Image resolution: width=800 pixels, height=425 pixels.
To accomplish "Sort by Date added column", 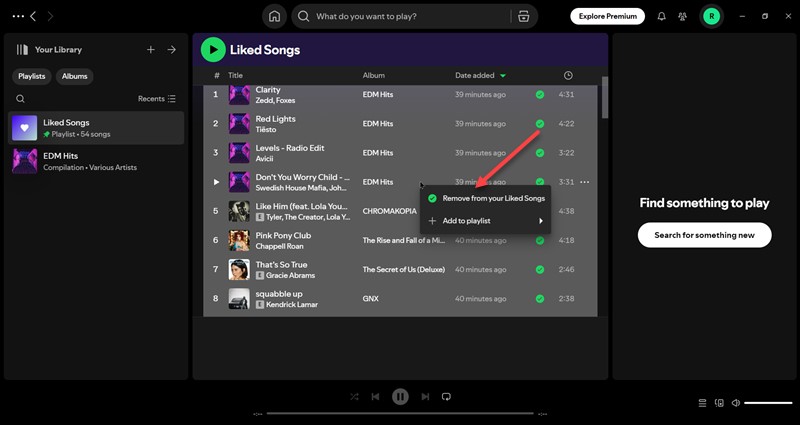I will 474,76.
